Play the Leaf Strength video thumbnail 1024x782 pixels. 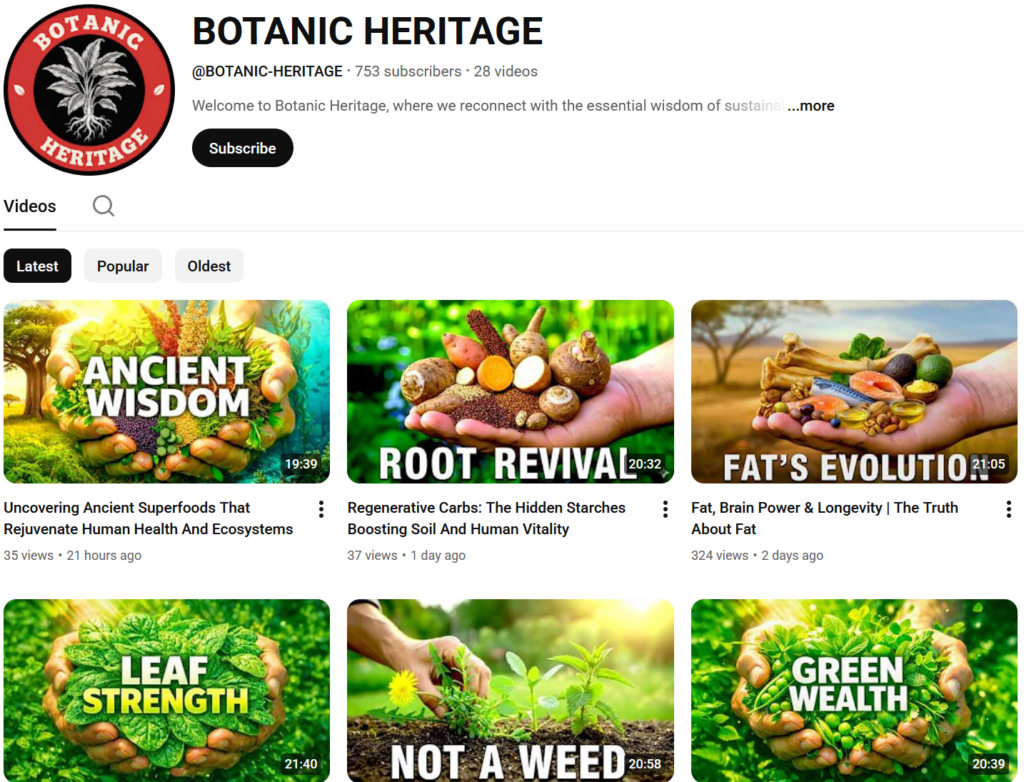click(x=167, y=691)
